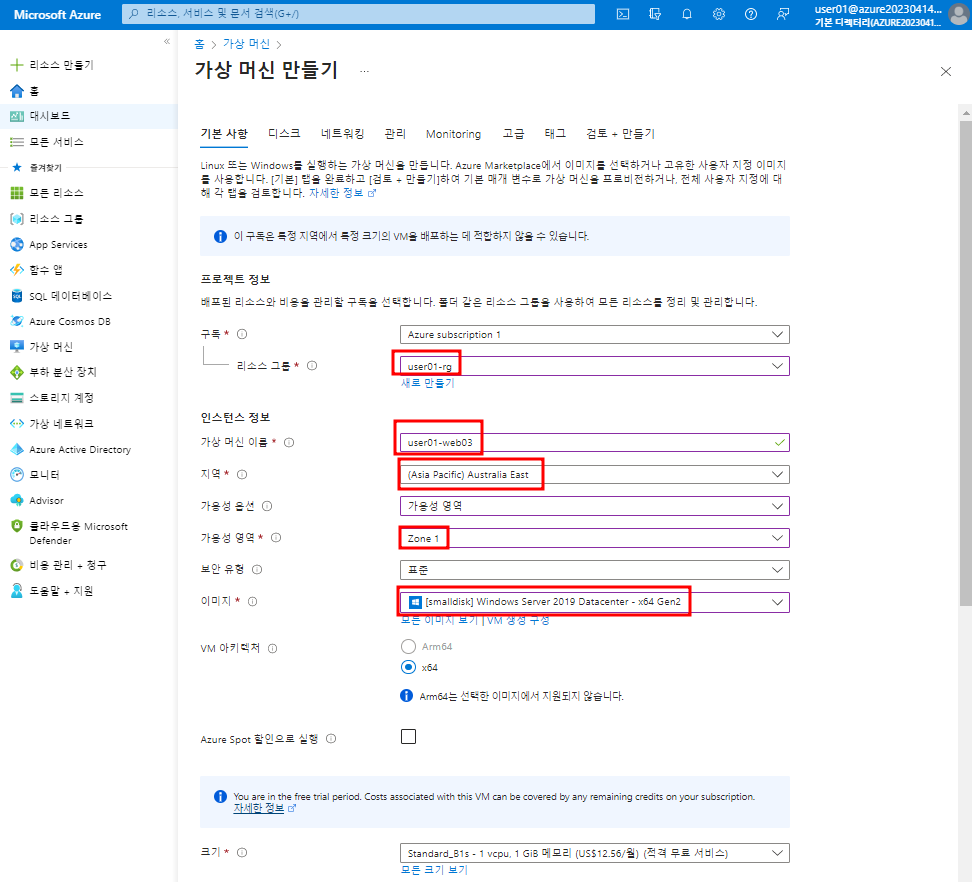Select x64 architecture radio button
This screenshot has width=972, height=882.
(x=408, y=668)
